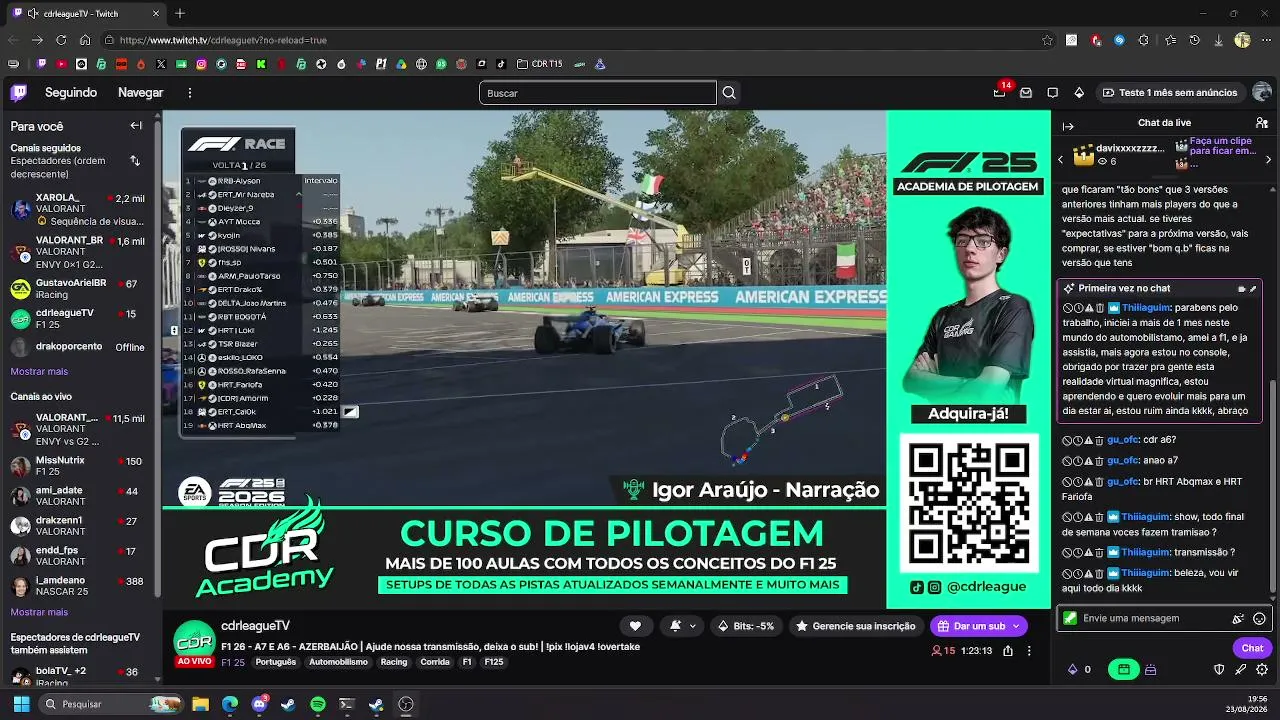Viewport: 1280px width, 720px height.
Task: Open a new browser tab
Action: point(180,14)
